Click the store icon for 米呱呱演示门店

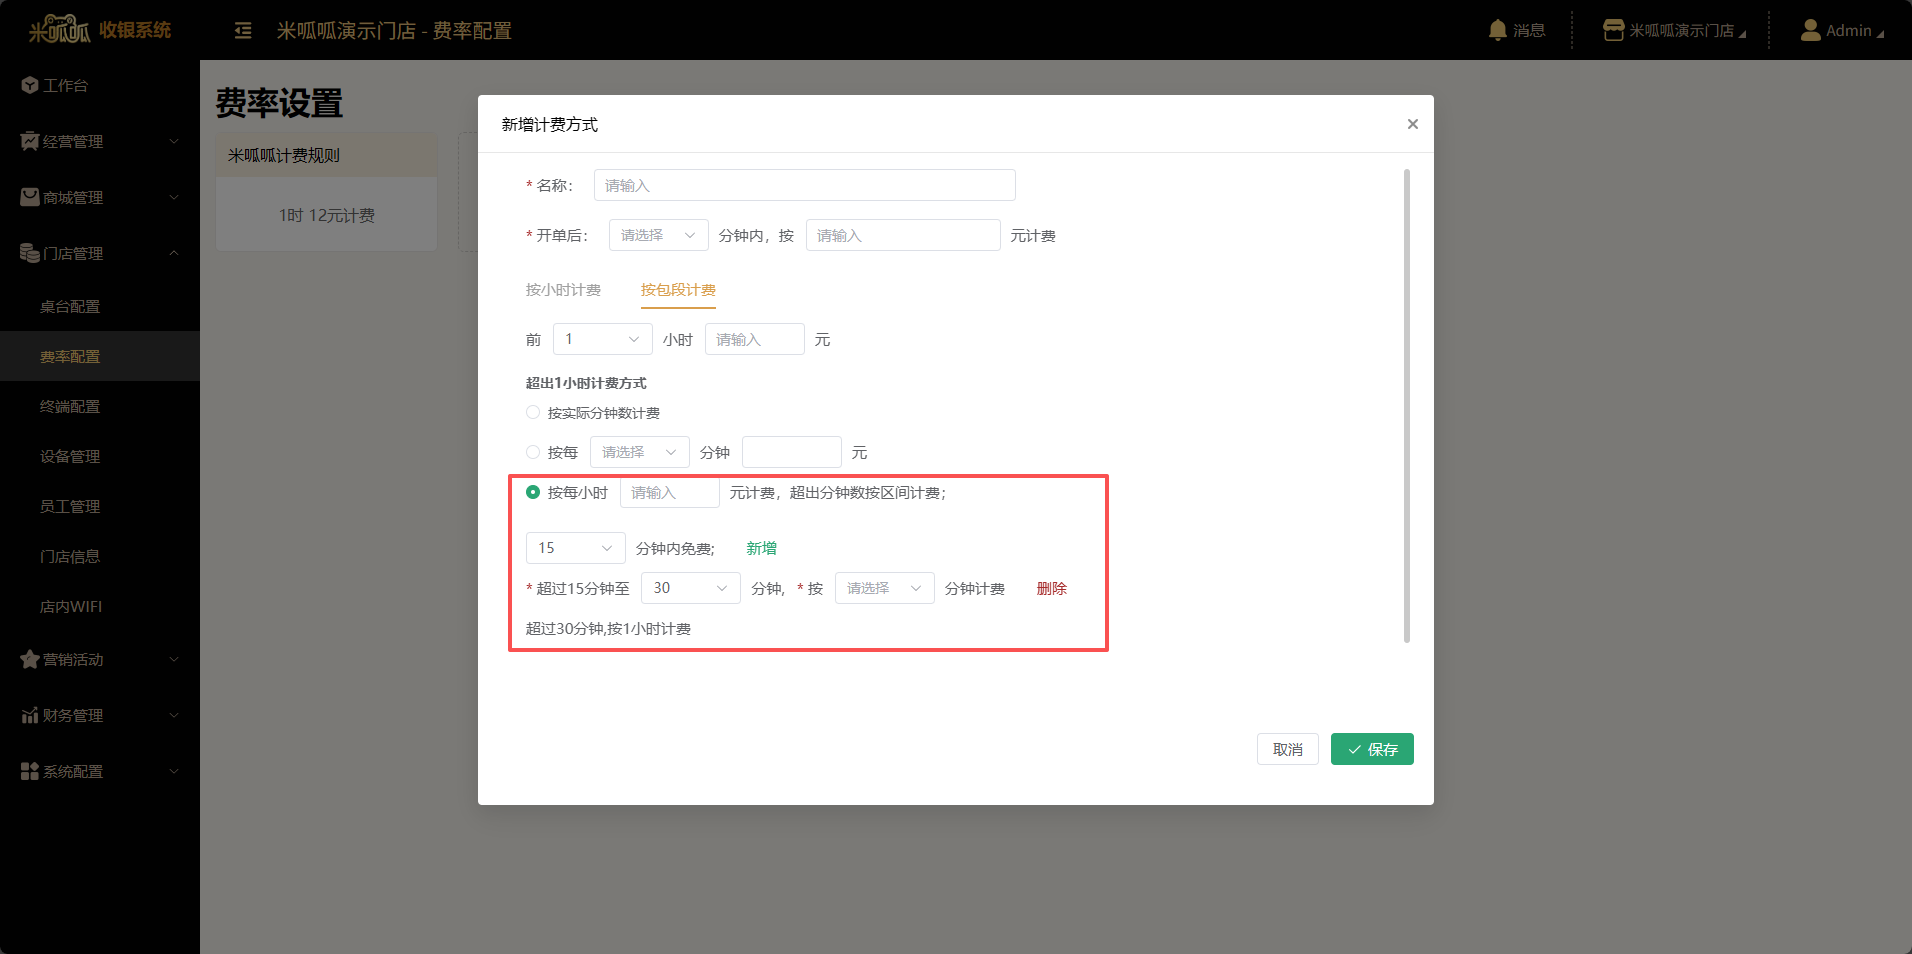tap(1613, 30)
